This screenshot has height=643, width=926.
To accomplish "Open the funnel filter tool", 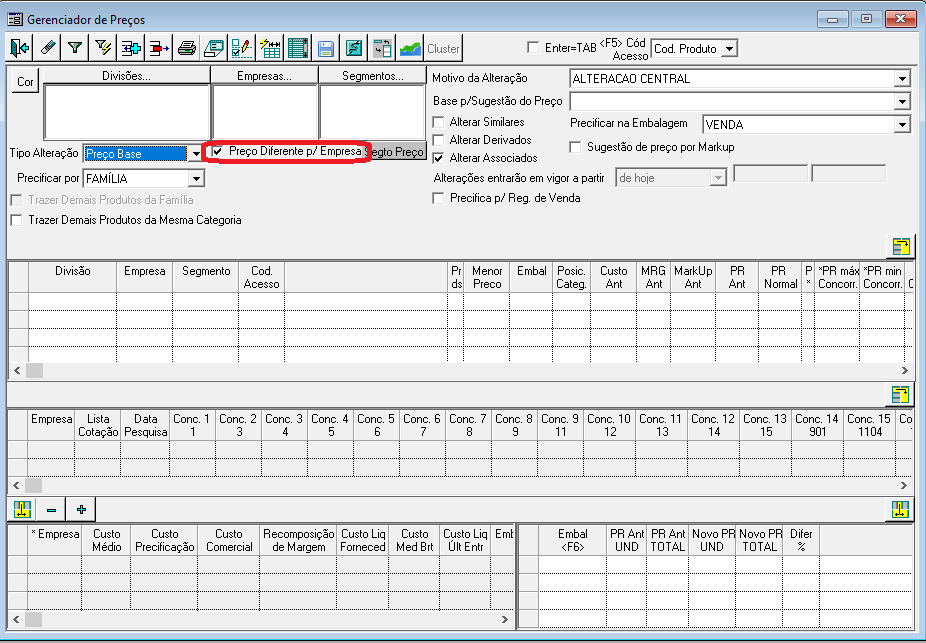I will click(x=75, y=48).
